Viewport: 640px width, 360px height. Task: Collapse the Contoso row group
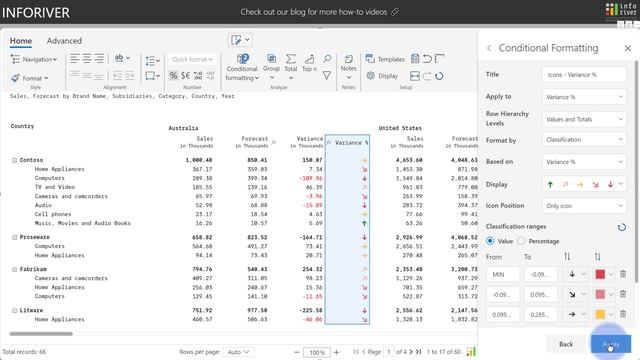point(14,160)
